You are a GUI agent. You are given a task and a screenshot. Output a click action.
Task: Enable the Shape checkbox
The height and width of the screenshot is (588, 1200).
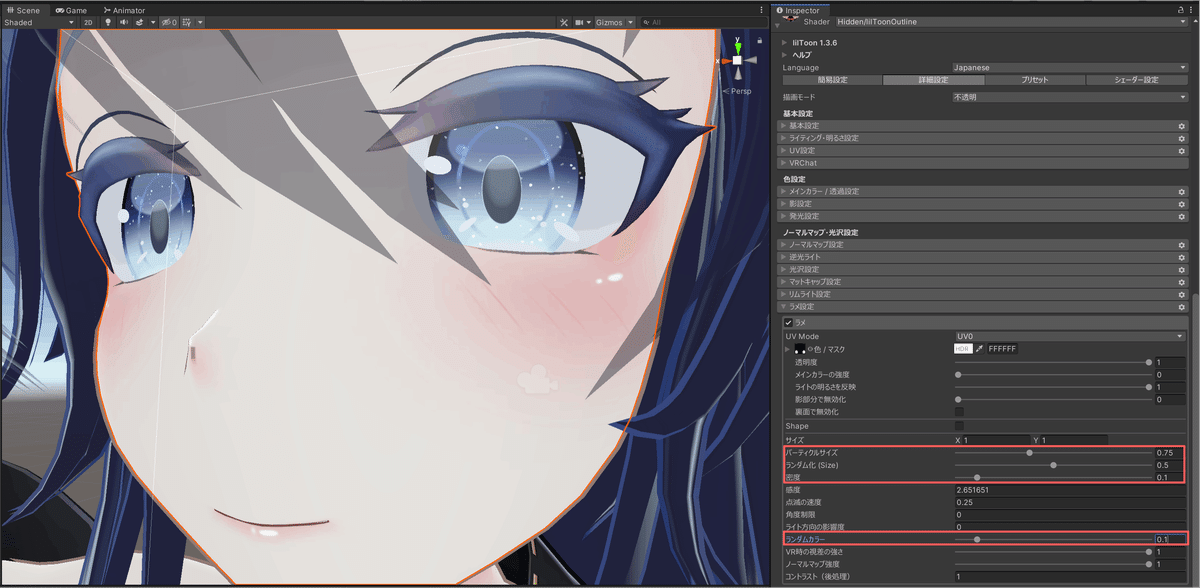[959, 426]
